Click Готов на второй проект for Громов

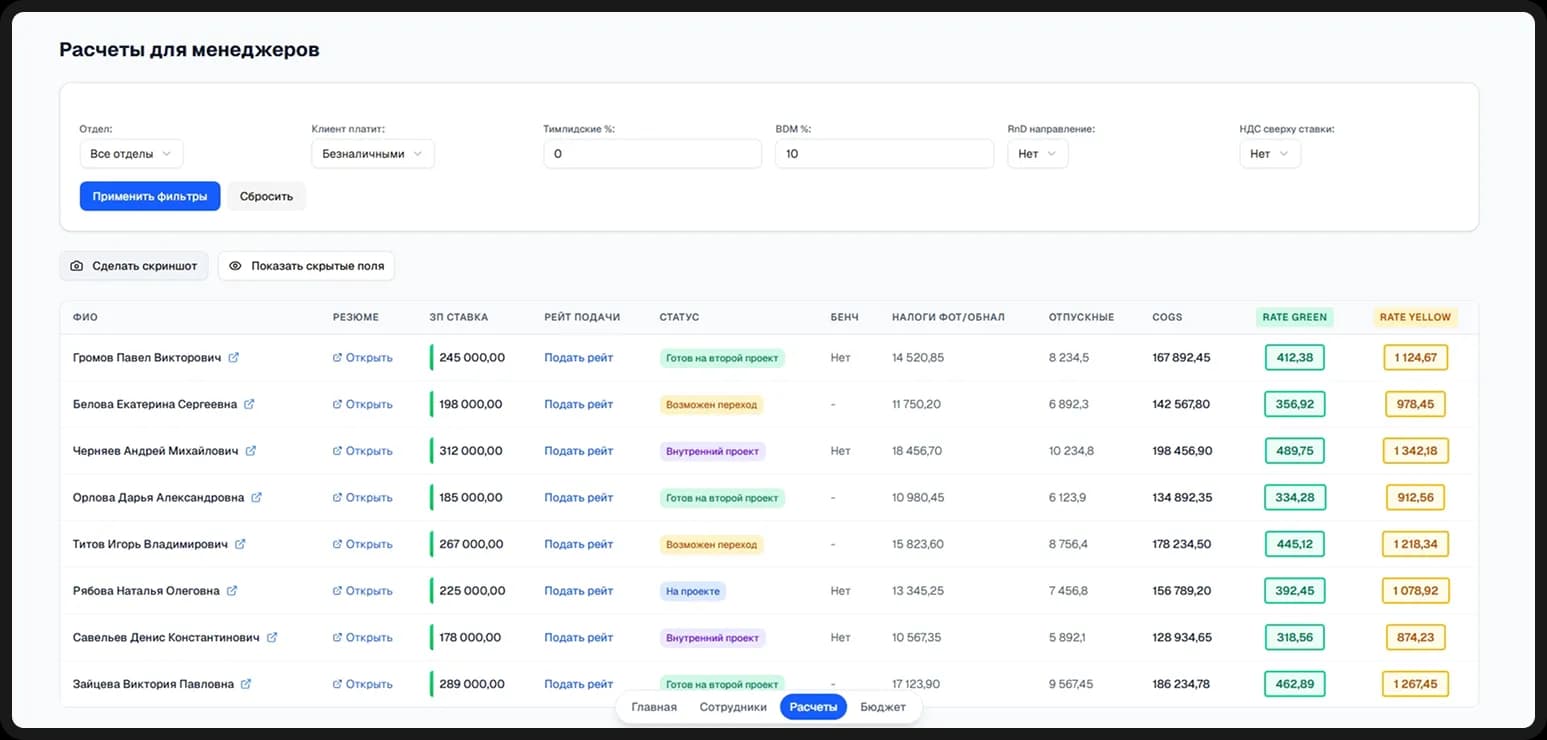point(722,357)
